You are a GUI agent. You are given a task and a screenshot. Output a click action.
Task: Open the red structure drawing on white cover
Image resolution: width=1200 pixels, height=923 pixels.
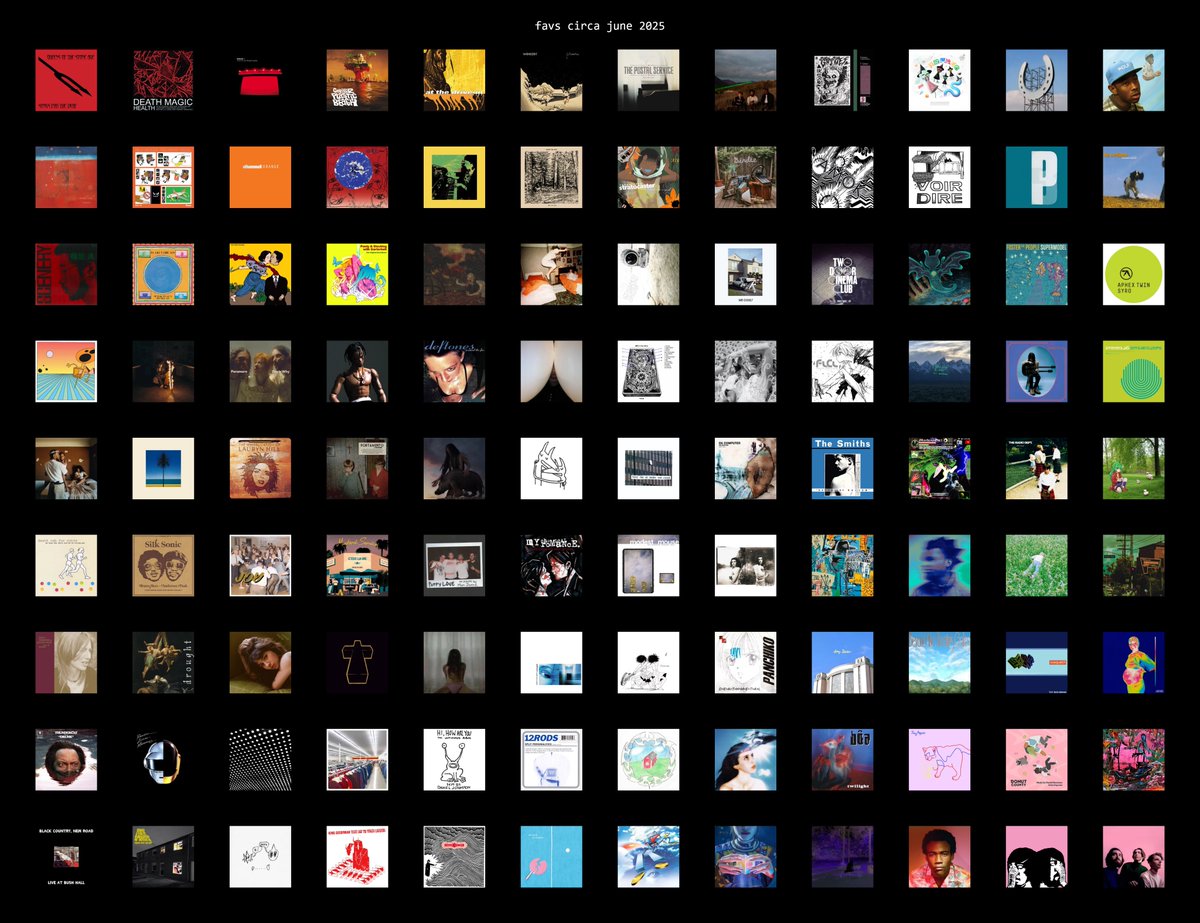357,856
